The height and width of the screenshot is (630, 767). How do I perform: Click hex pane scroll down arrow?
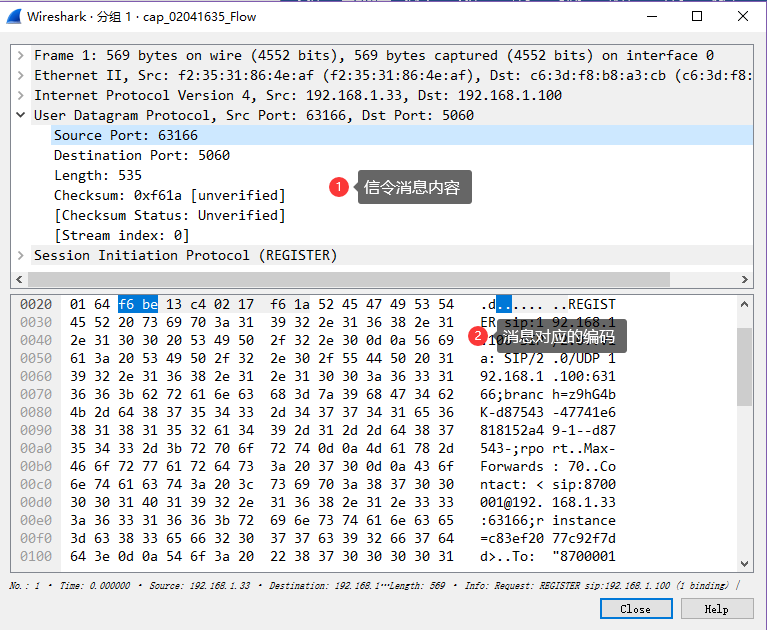click(x=744, y=563)
